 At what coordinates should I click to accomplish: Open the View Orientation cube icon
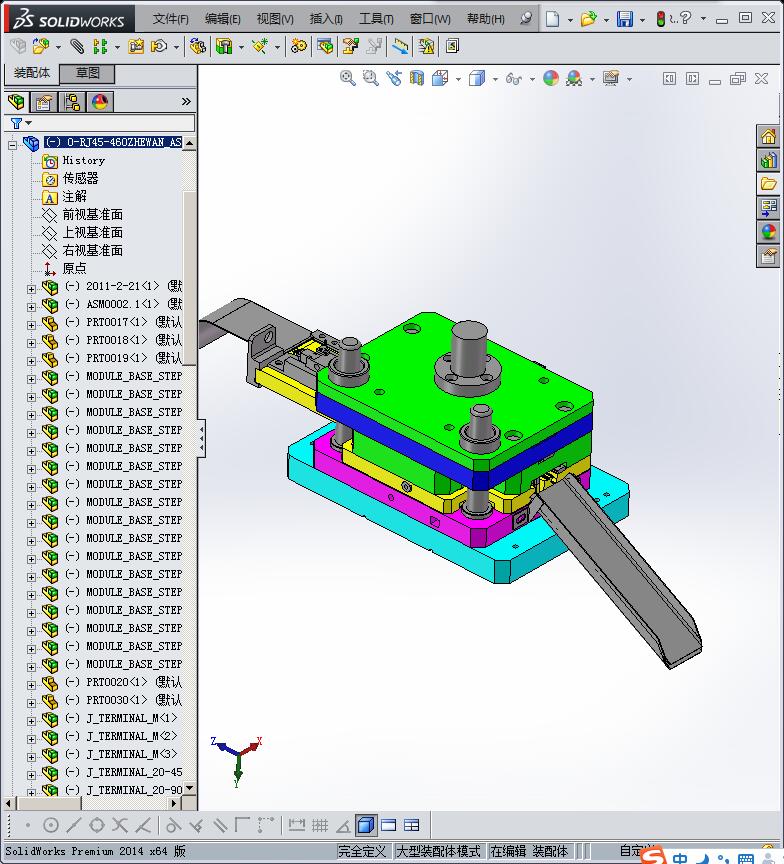[x=440, y=78]
